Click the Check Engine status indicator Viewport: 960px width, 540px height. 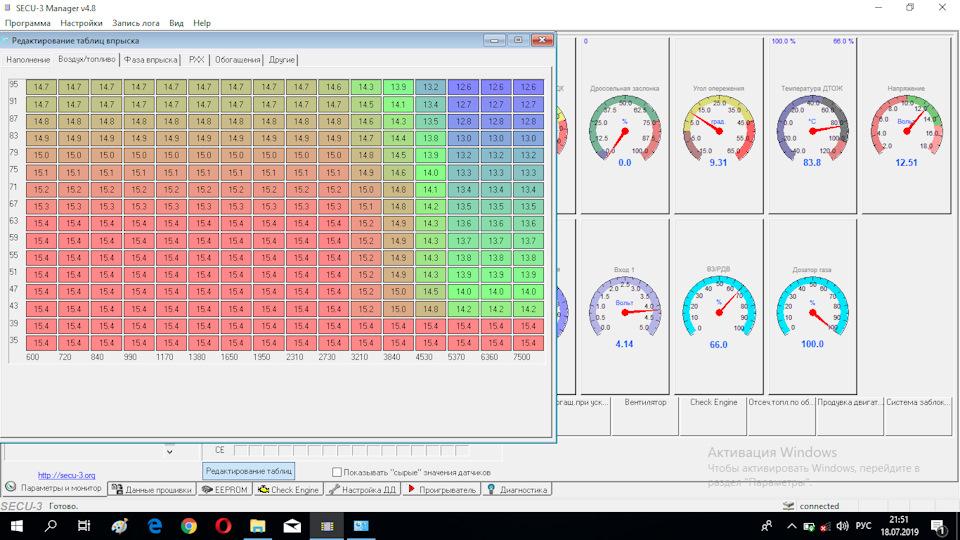pyautogui.click(x=713, y=416)
